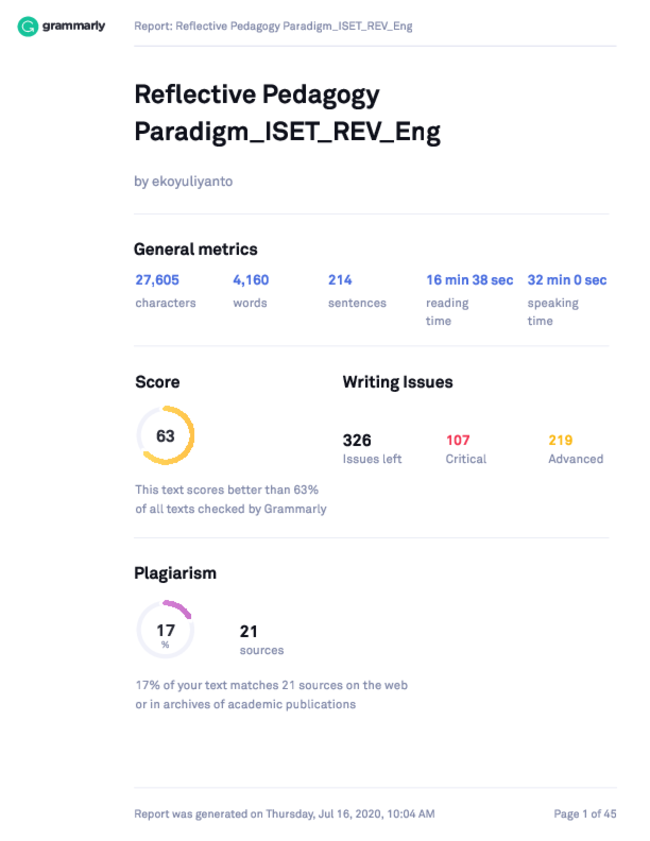The height and width of the screenshot is (841, 650).
Task: Click the red 107 Critical count
Action: [x=457, y=440]
